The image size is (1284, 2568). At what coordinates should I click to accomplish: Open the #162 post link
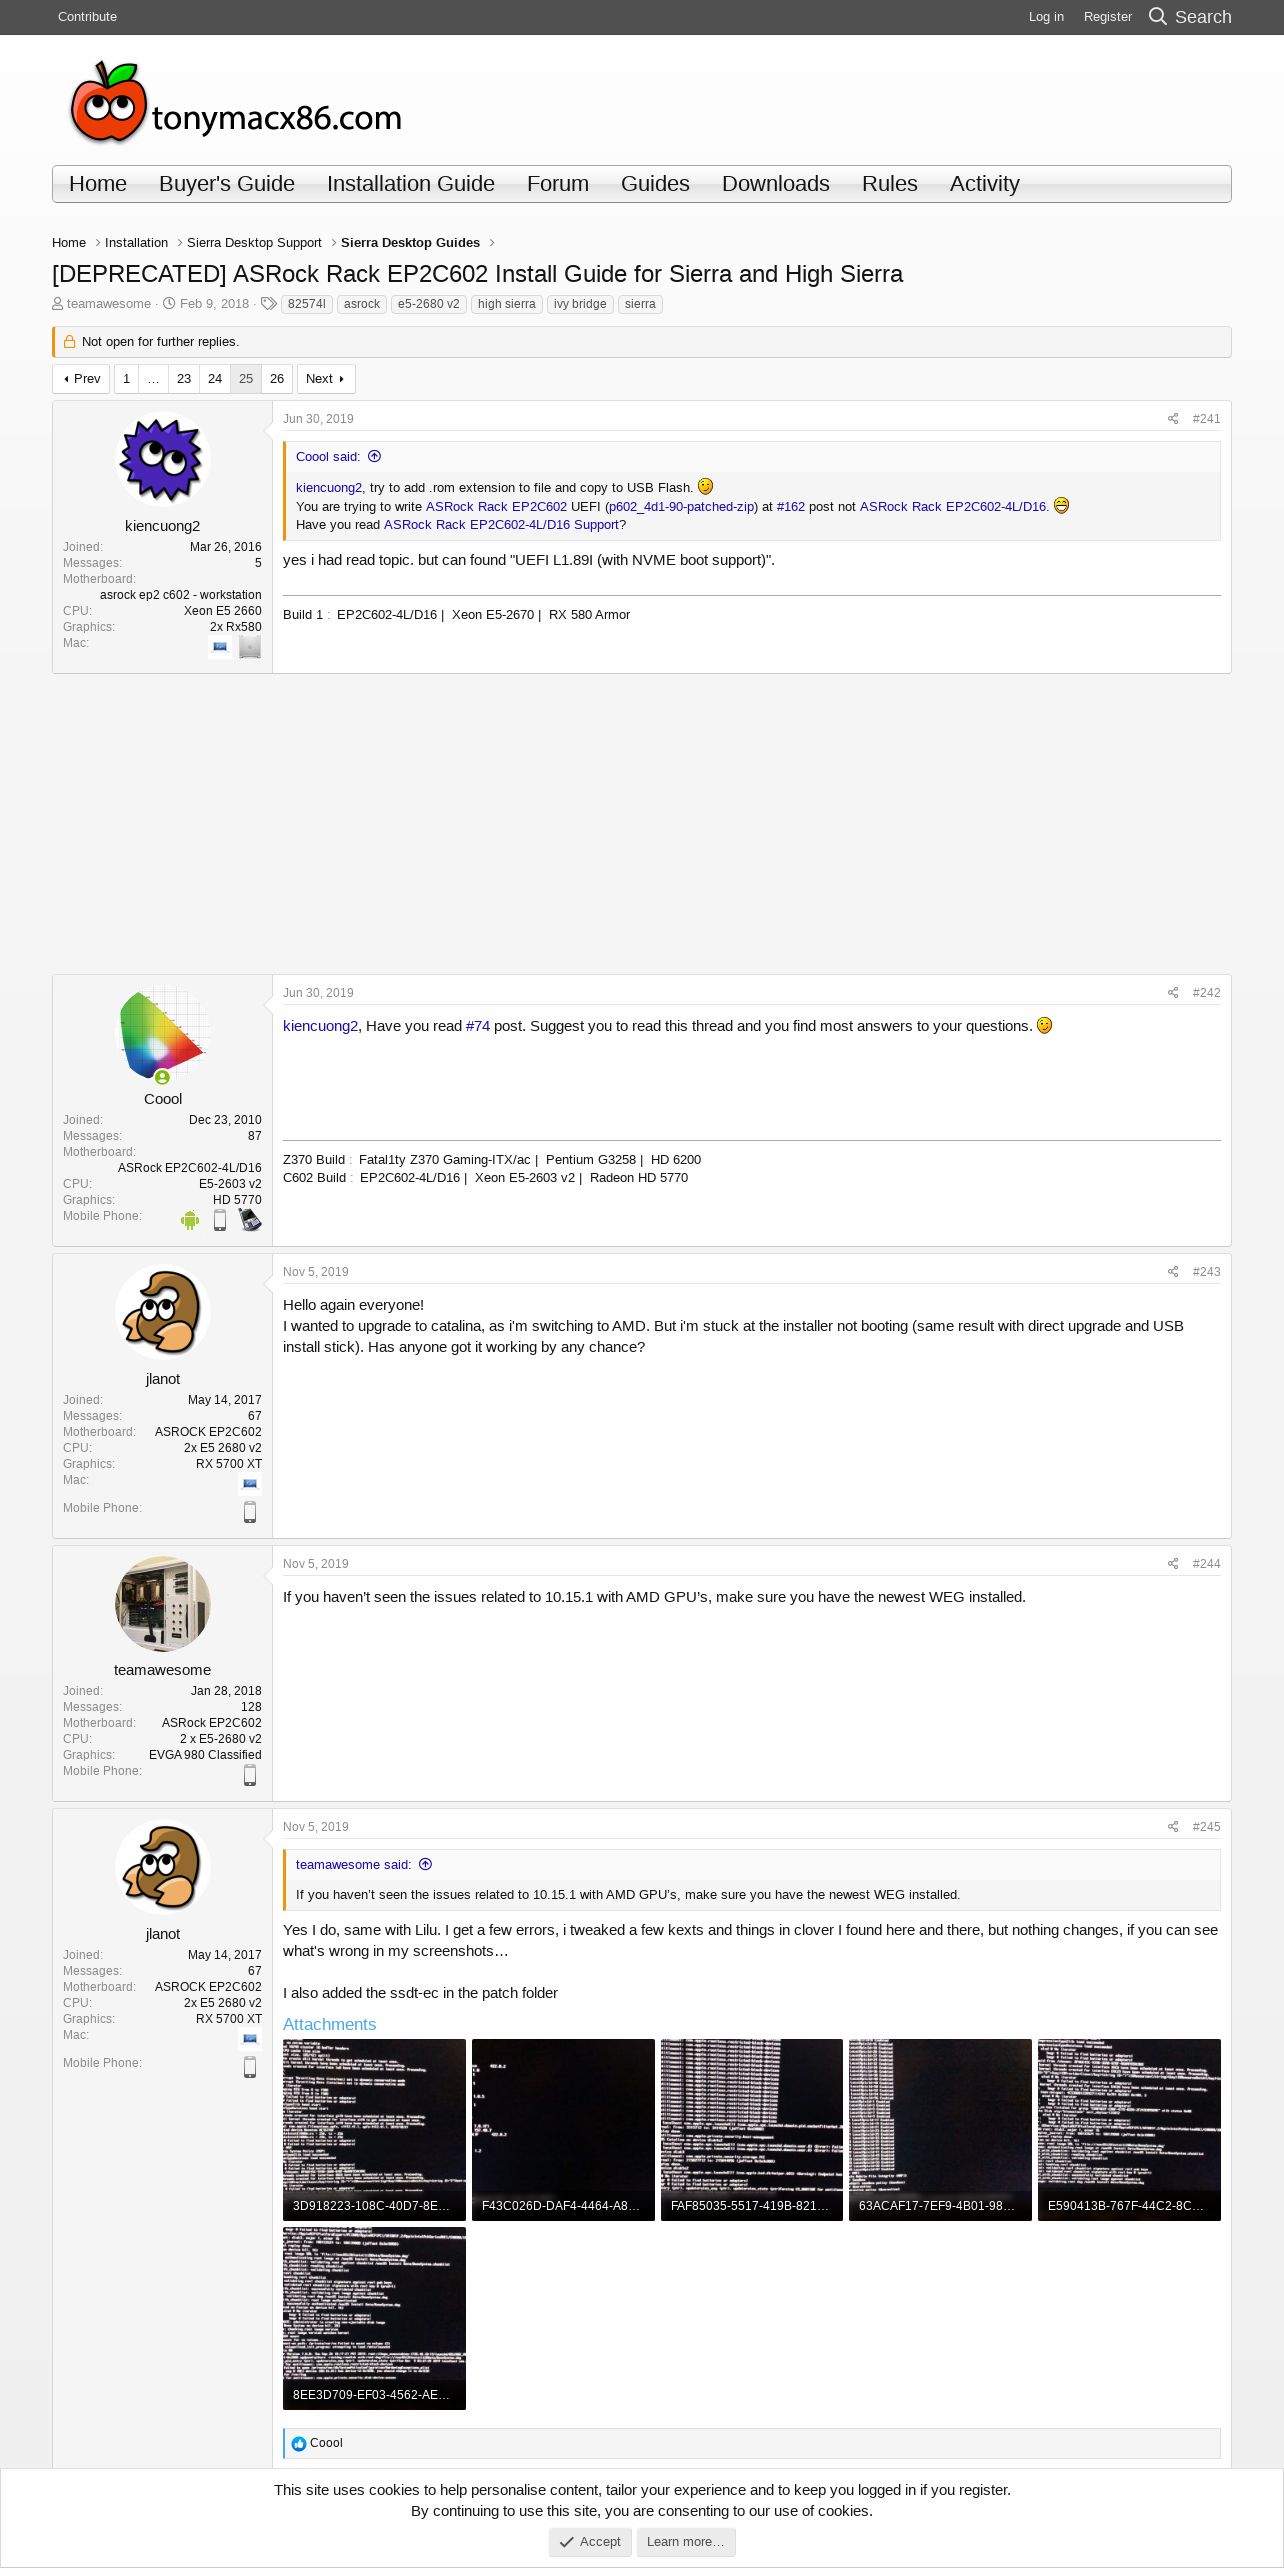[791, 507]
